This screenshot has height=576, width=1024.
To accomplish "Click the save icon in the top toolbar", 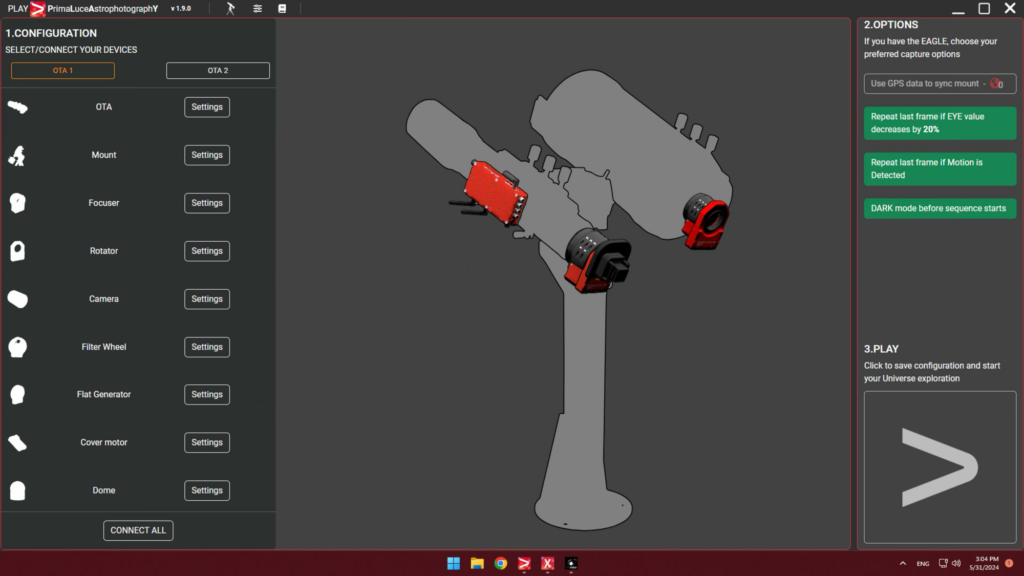I will (282, 8).
